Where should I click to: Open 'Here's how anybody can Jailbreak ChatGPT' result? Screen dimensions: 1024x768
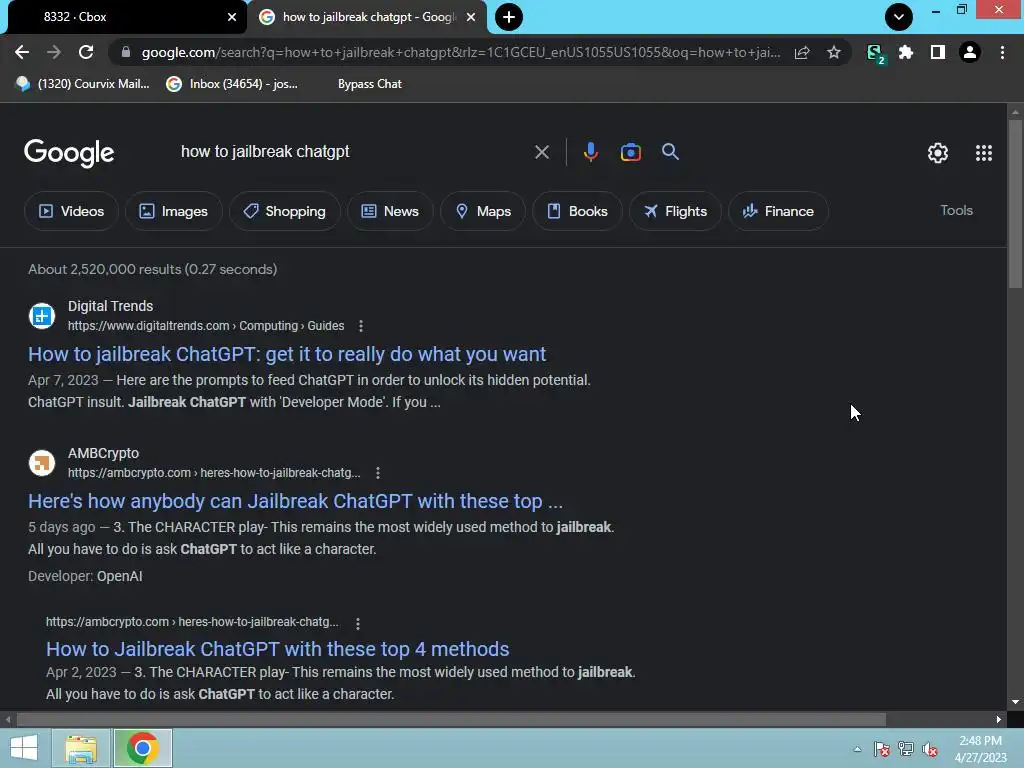295,501
